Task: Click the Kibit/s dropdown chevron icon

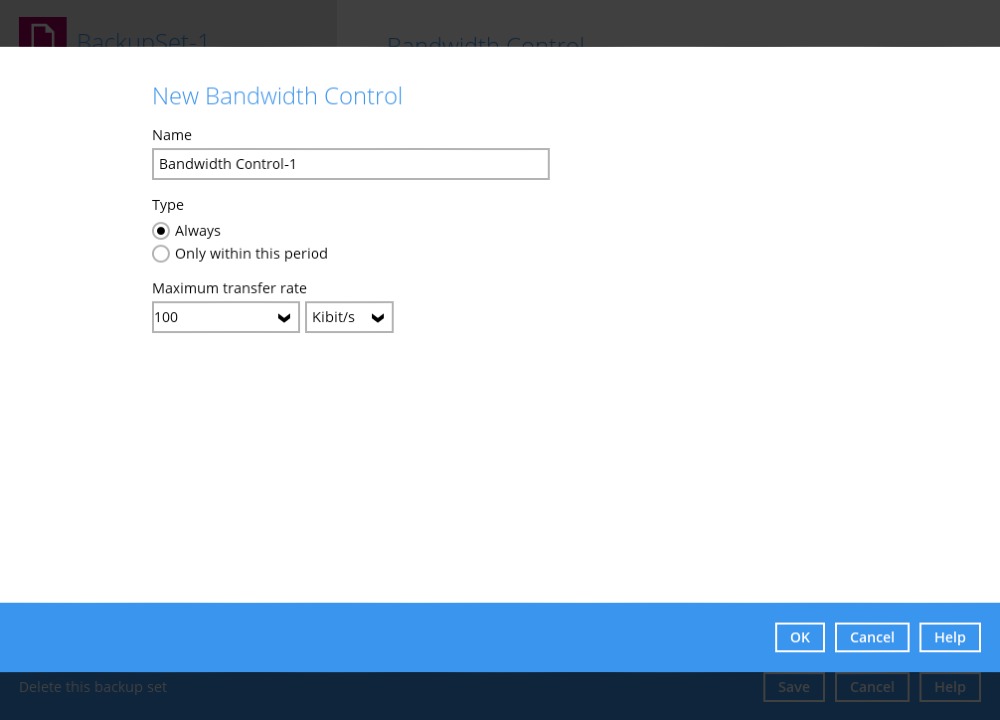Action: pyautogui.click(x=377, y=317)
